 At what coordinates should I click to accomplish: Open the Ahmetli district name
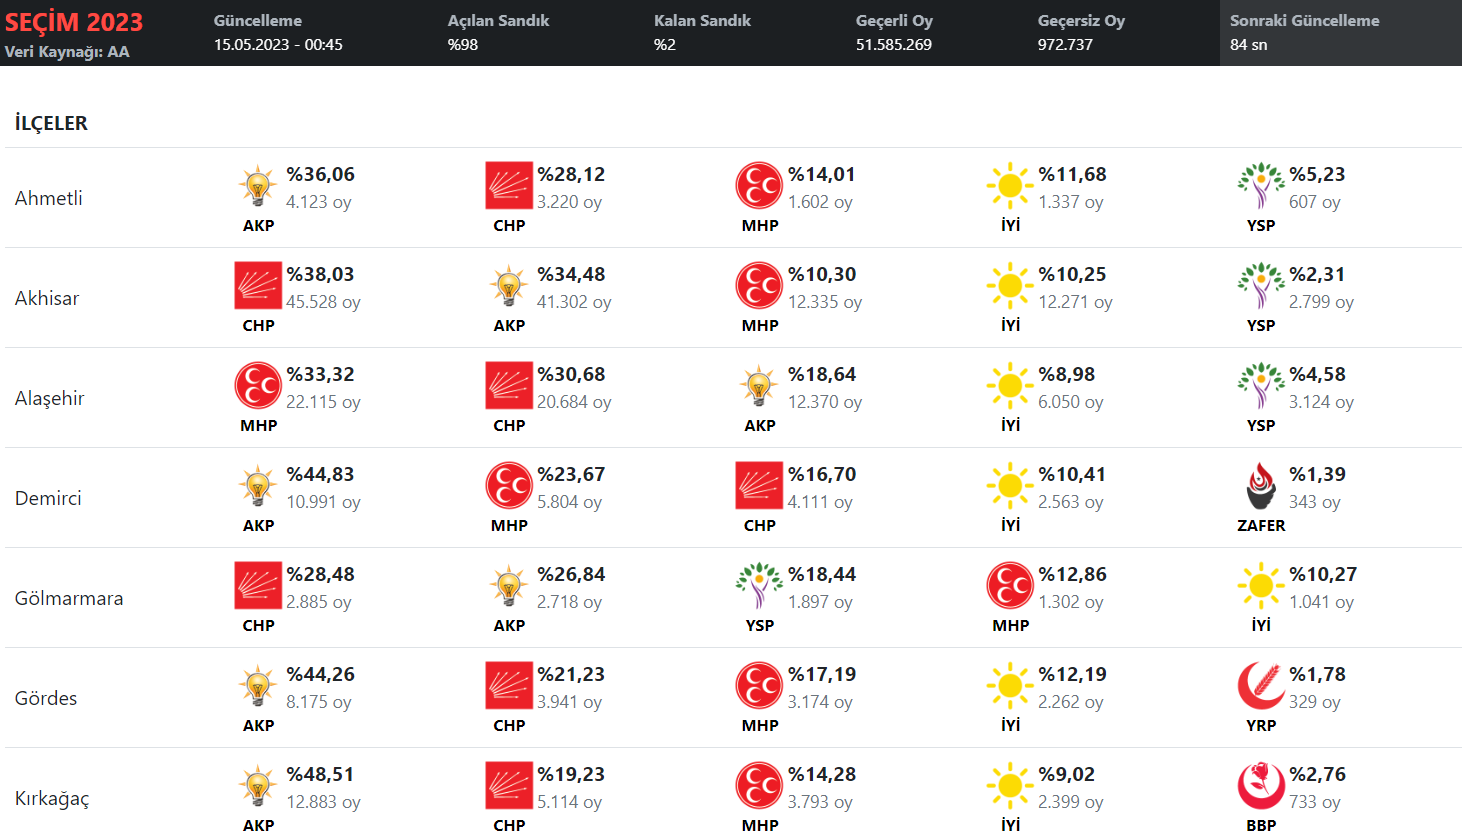pos(49,198)
